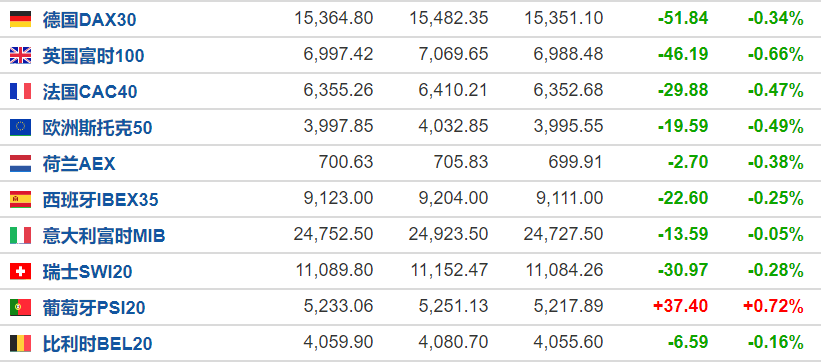This screenshot has height=364, width=821.
Task: Select the +0.72% change value
Action: (x=773, y=306)
